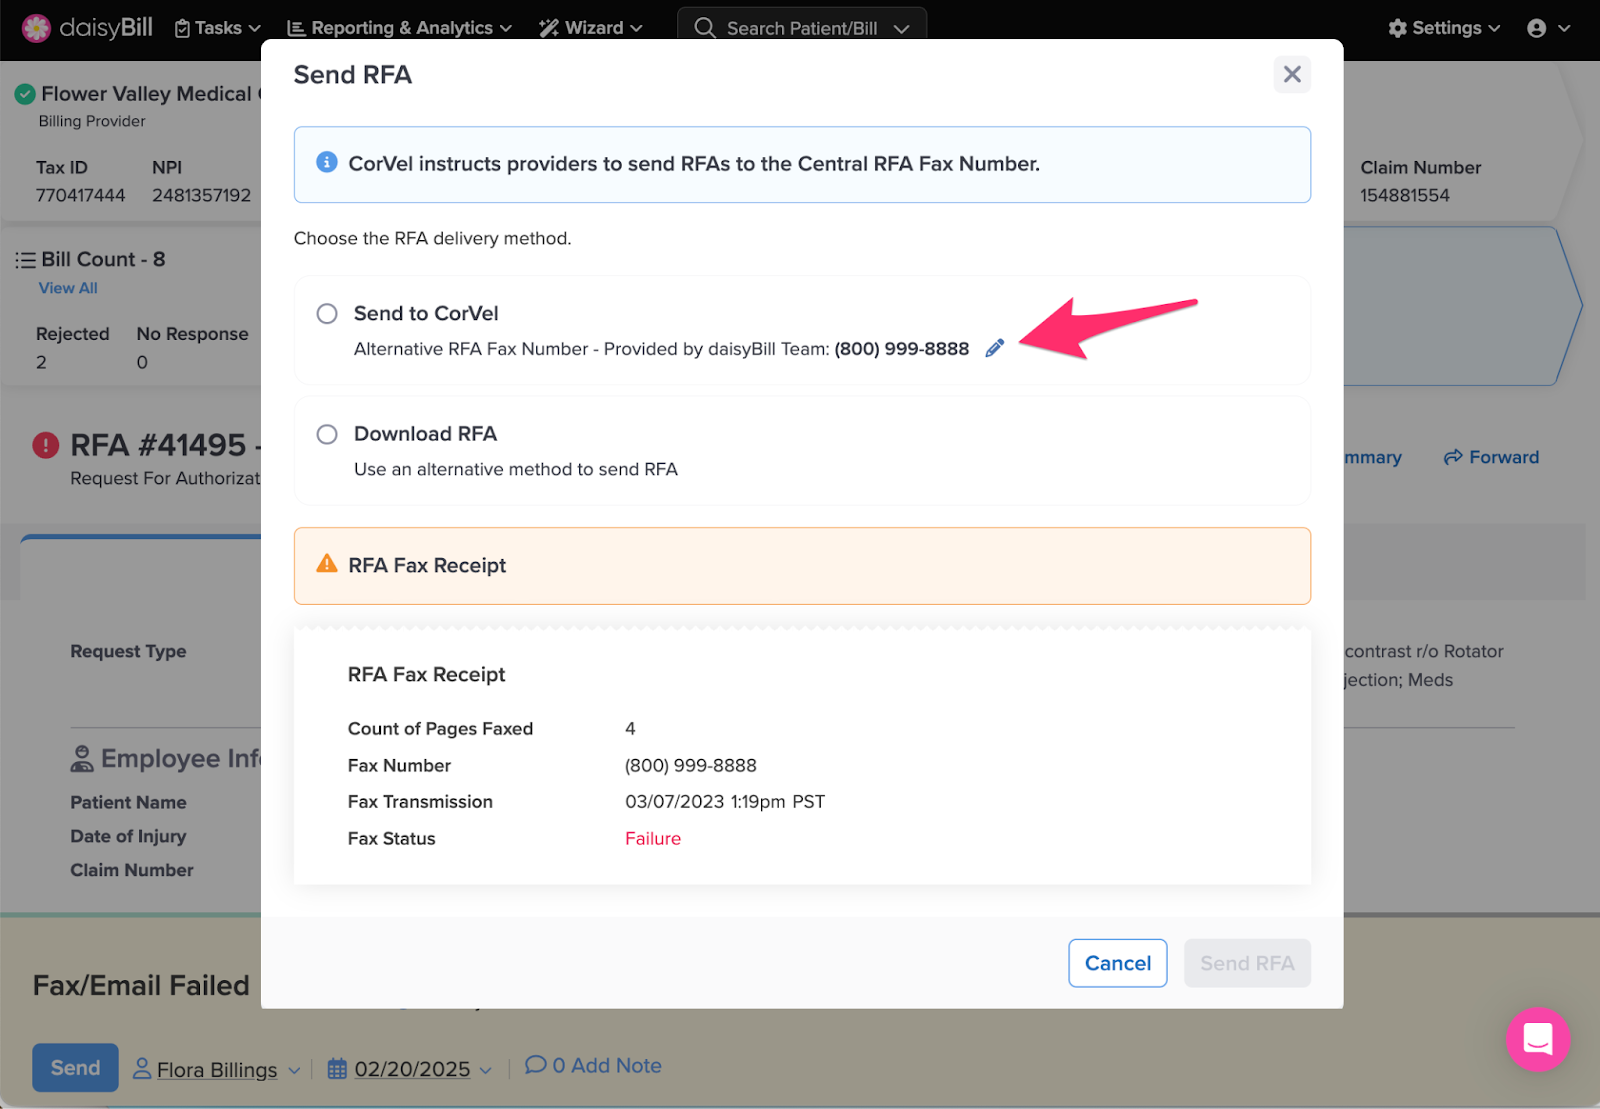The height and width of the screenshot is (1109, 1600).
Task: Click the fax number (800) 999-8888 in receipt
Action: click(691, 766)
